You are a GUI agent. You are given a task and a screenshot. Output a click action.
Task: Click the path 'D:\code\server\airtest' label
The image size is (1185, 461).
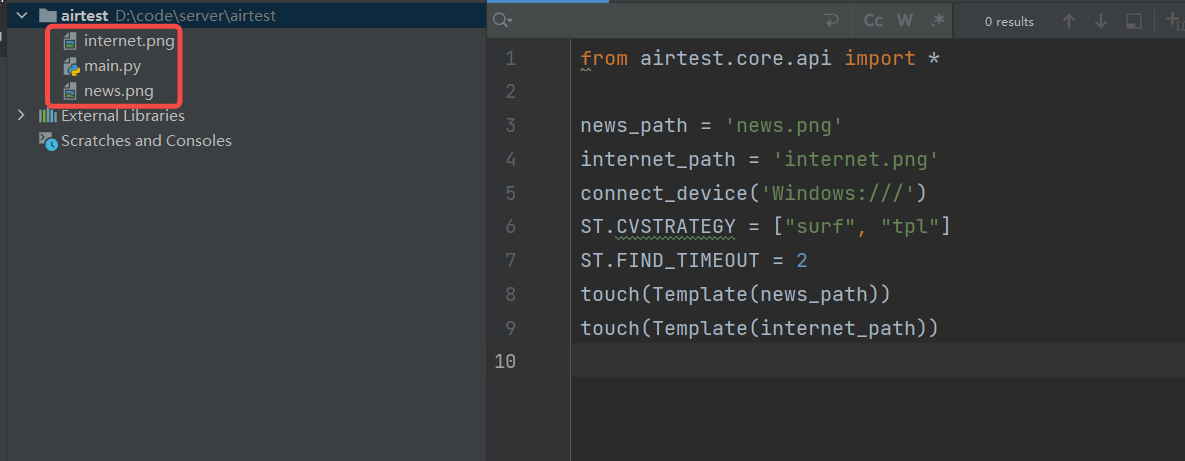coord(196,15)
